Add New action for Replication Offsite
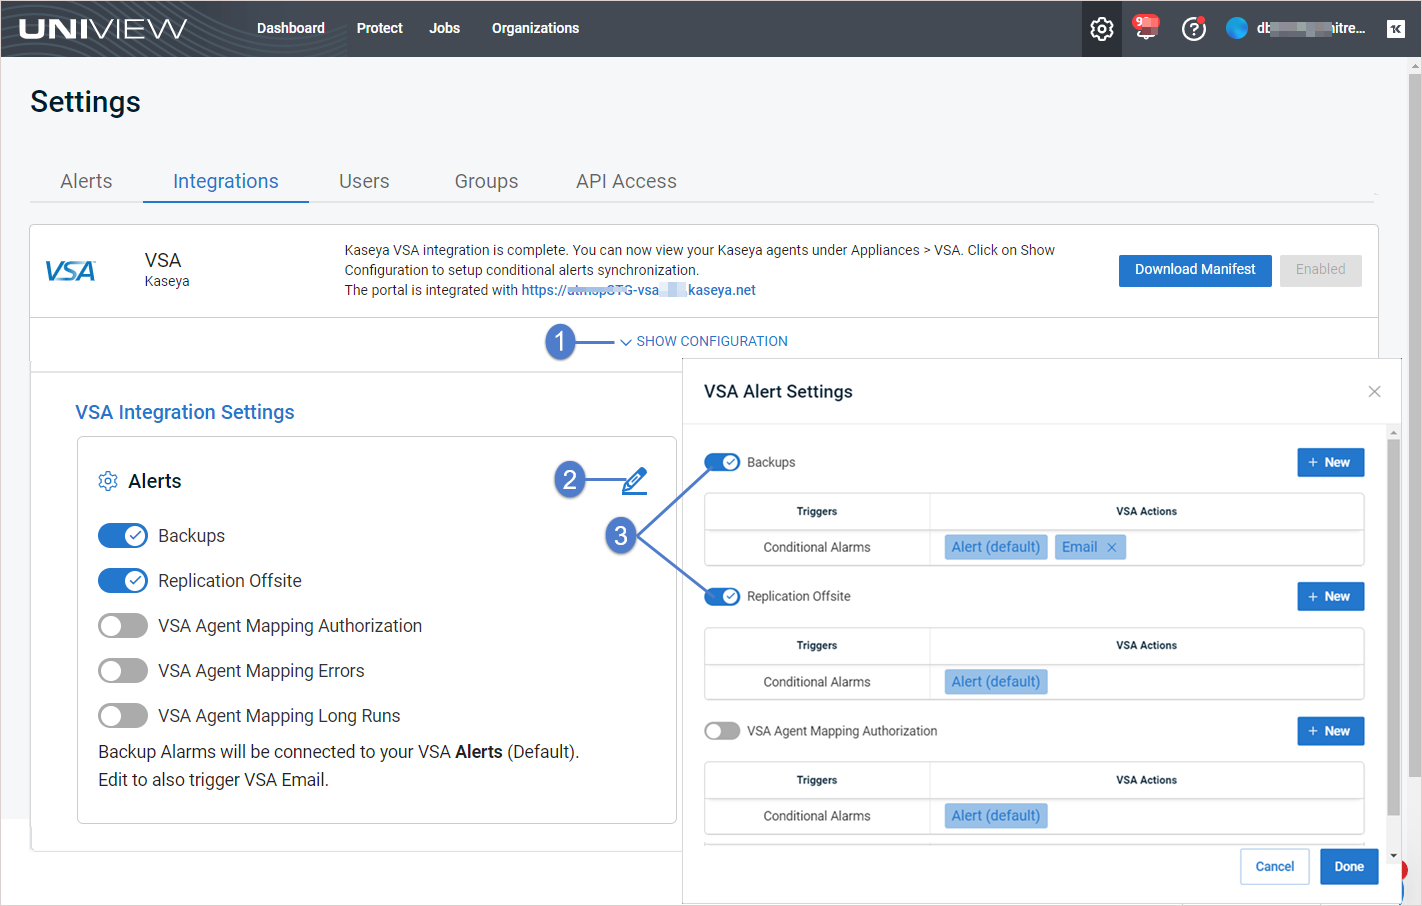The width and height of the screenshot is (1422, 906). [x=1330, y=596]
